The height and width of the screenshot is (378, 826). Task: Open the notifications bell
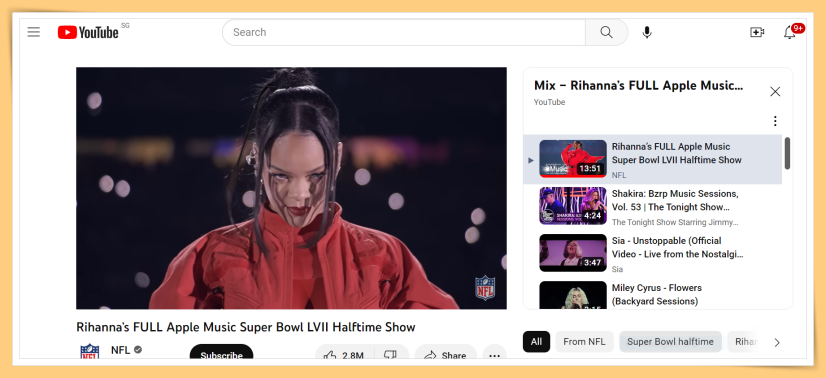click(790, 32)
